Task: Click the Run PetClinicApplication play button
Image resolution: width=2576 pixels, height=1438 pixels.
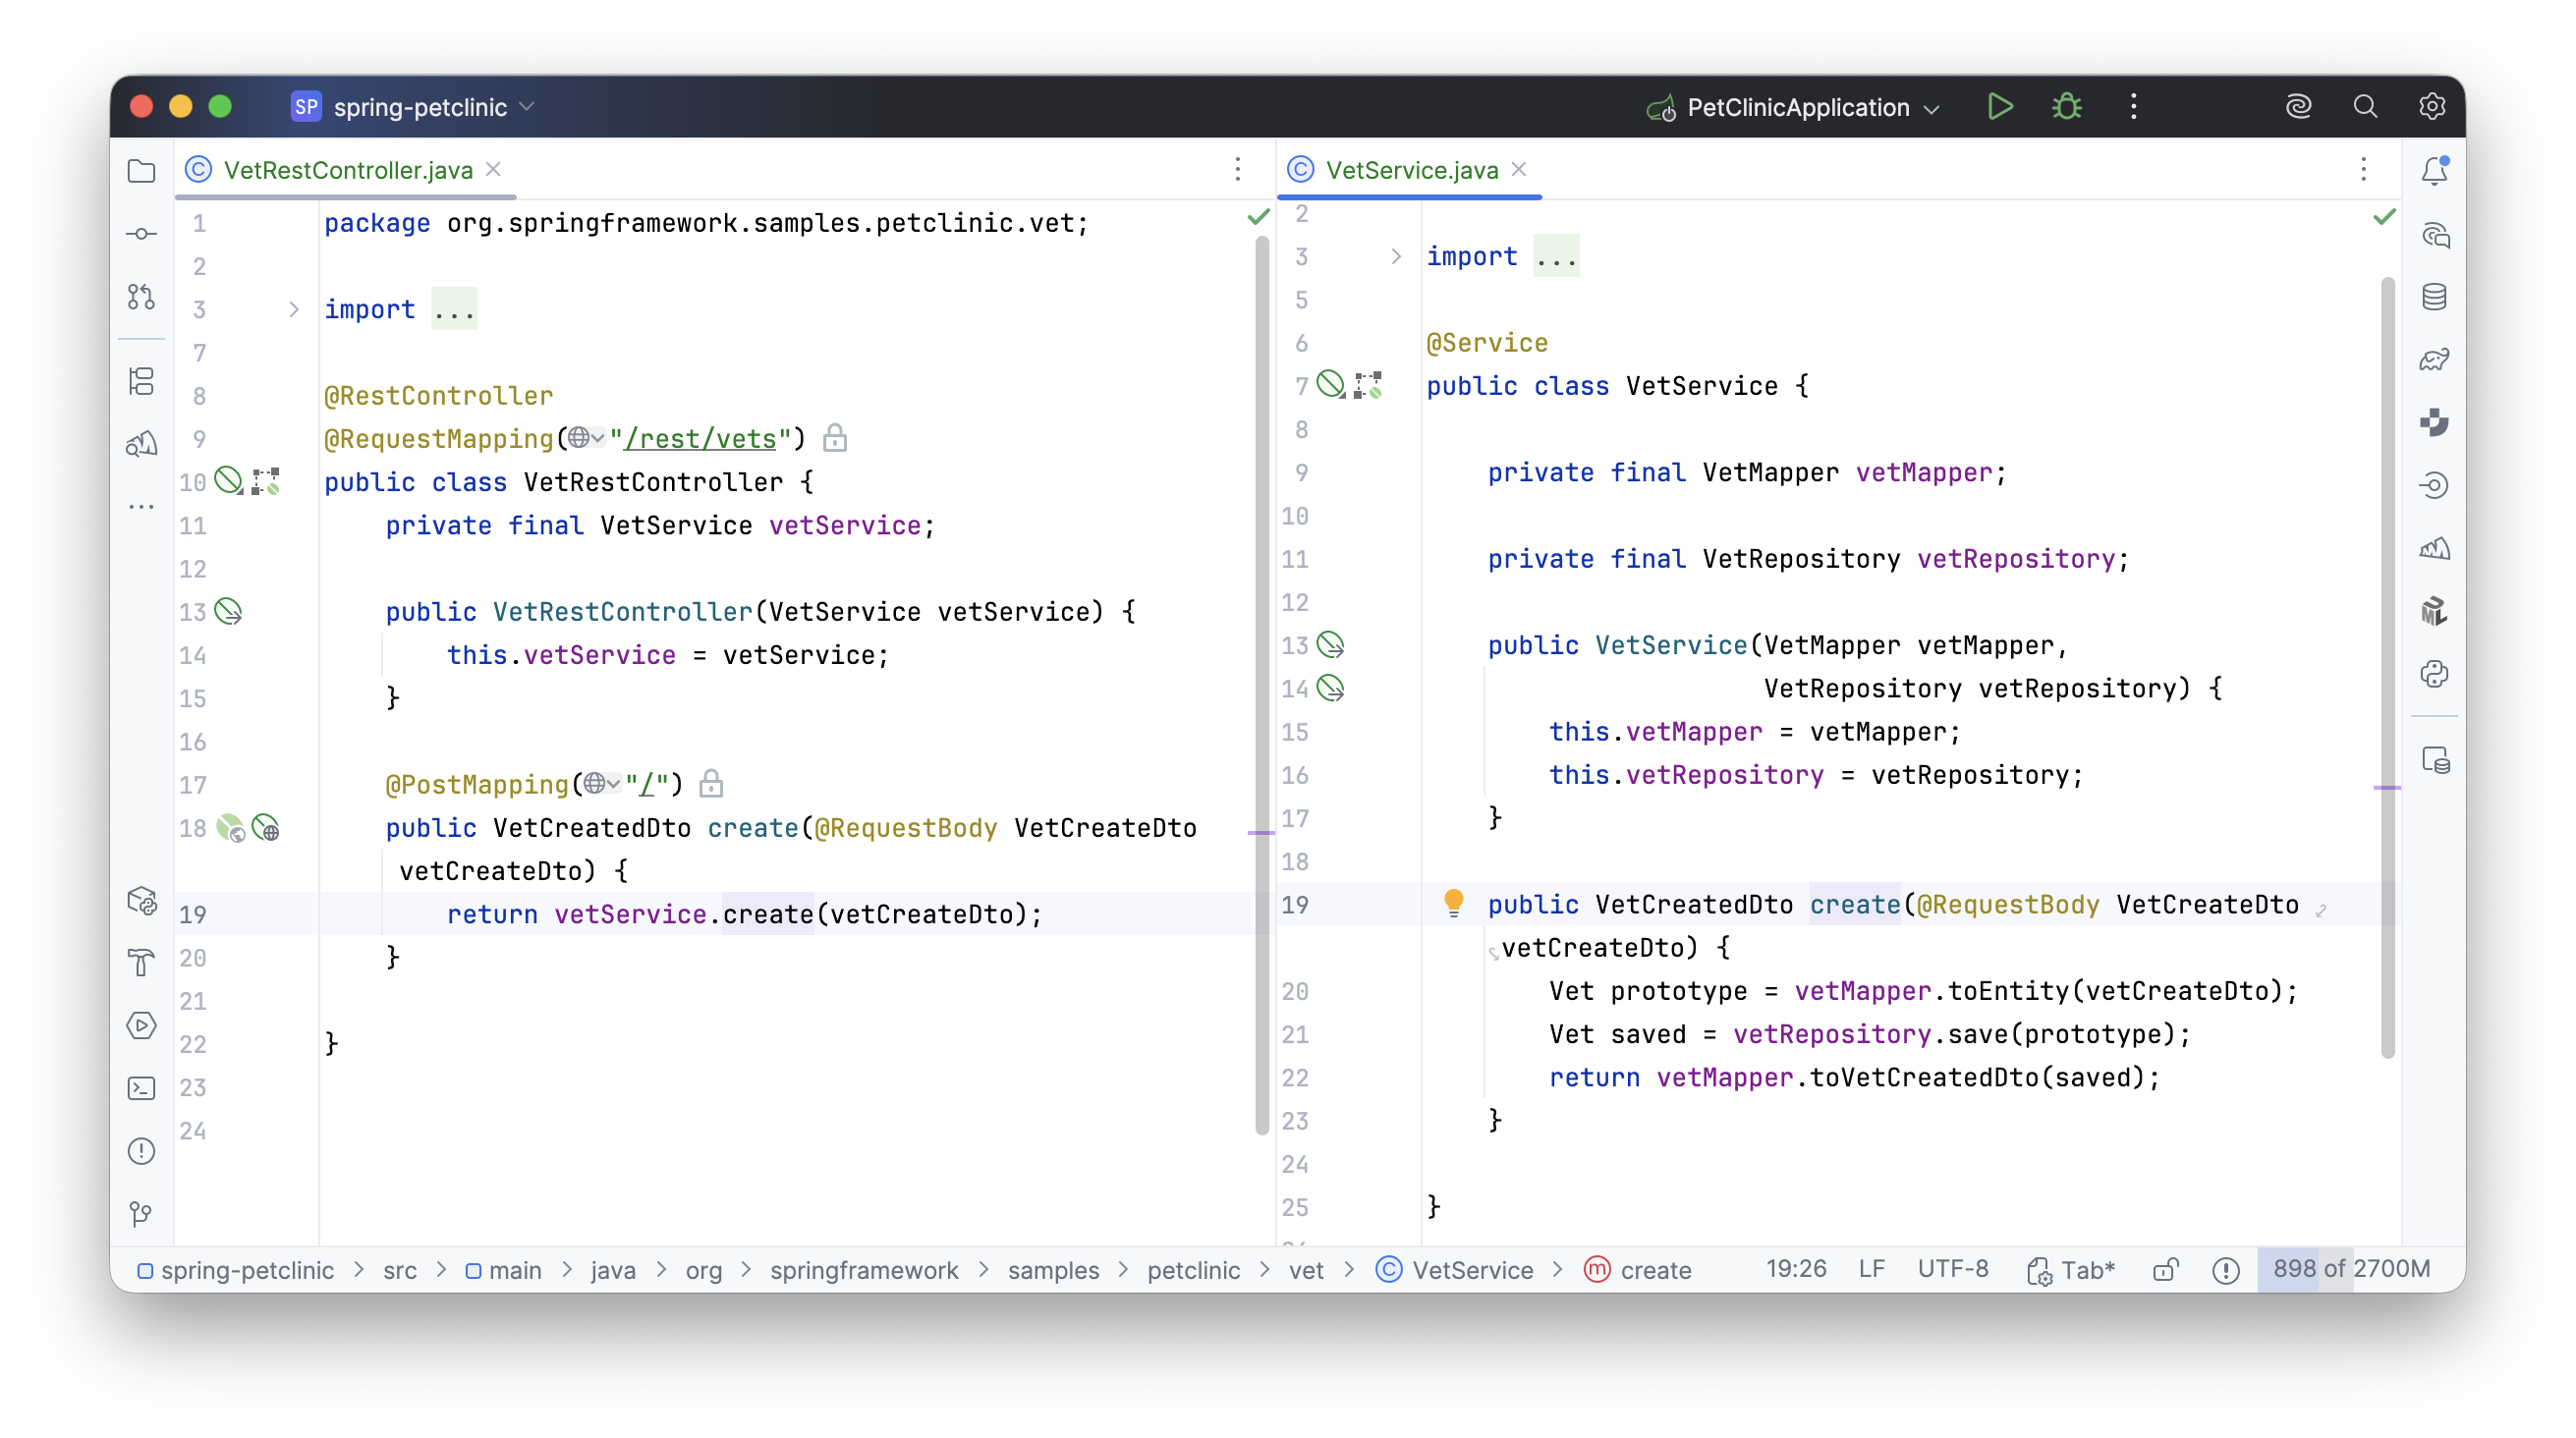Action: click(x=2000, y=107)
